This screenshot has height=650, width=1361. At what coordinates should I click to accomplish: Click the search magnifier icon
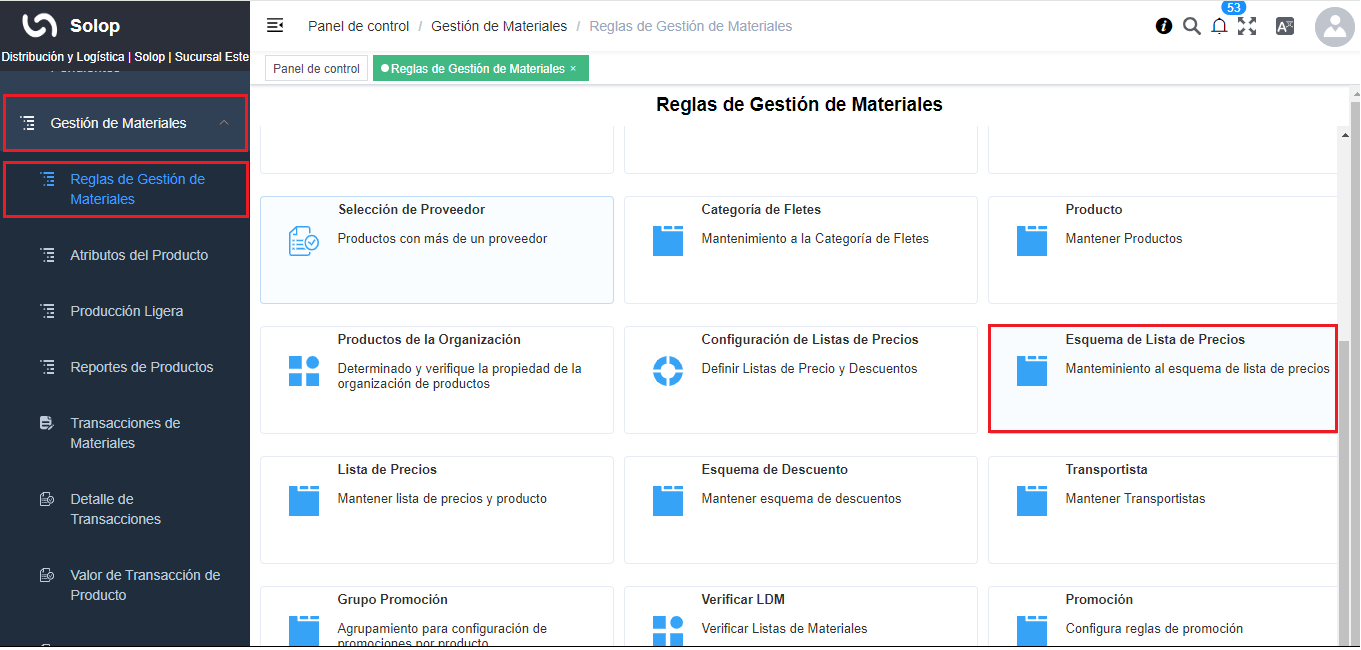point(1191,27)
